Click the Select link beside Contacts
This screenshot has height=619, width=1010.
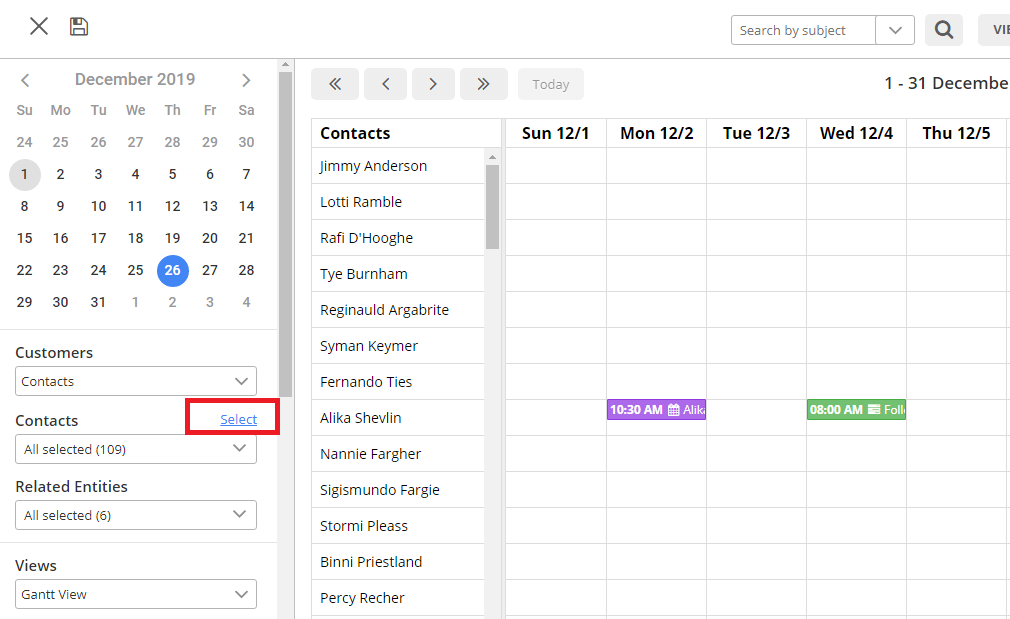tap(238, 420)
